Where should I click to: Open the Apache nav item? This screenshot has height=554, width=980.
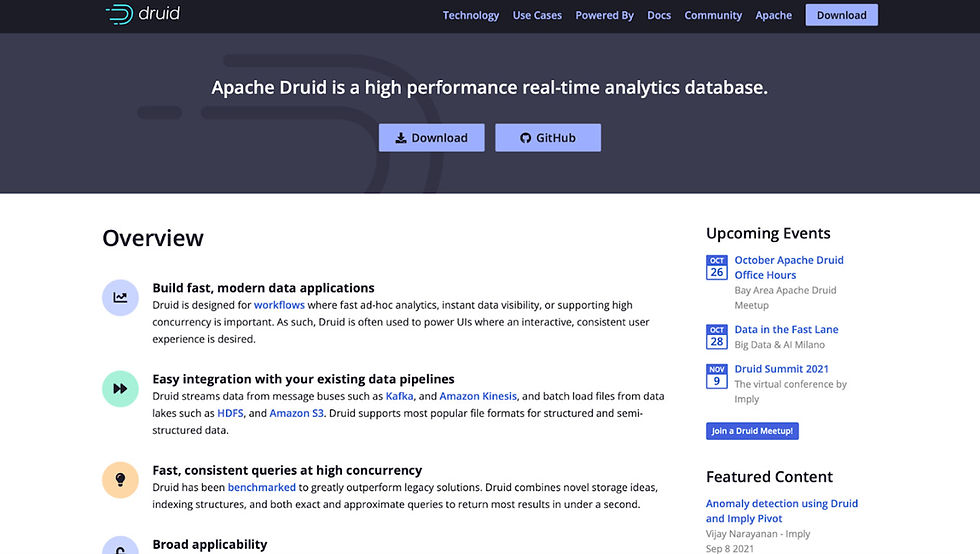coord(773,15)
